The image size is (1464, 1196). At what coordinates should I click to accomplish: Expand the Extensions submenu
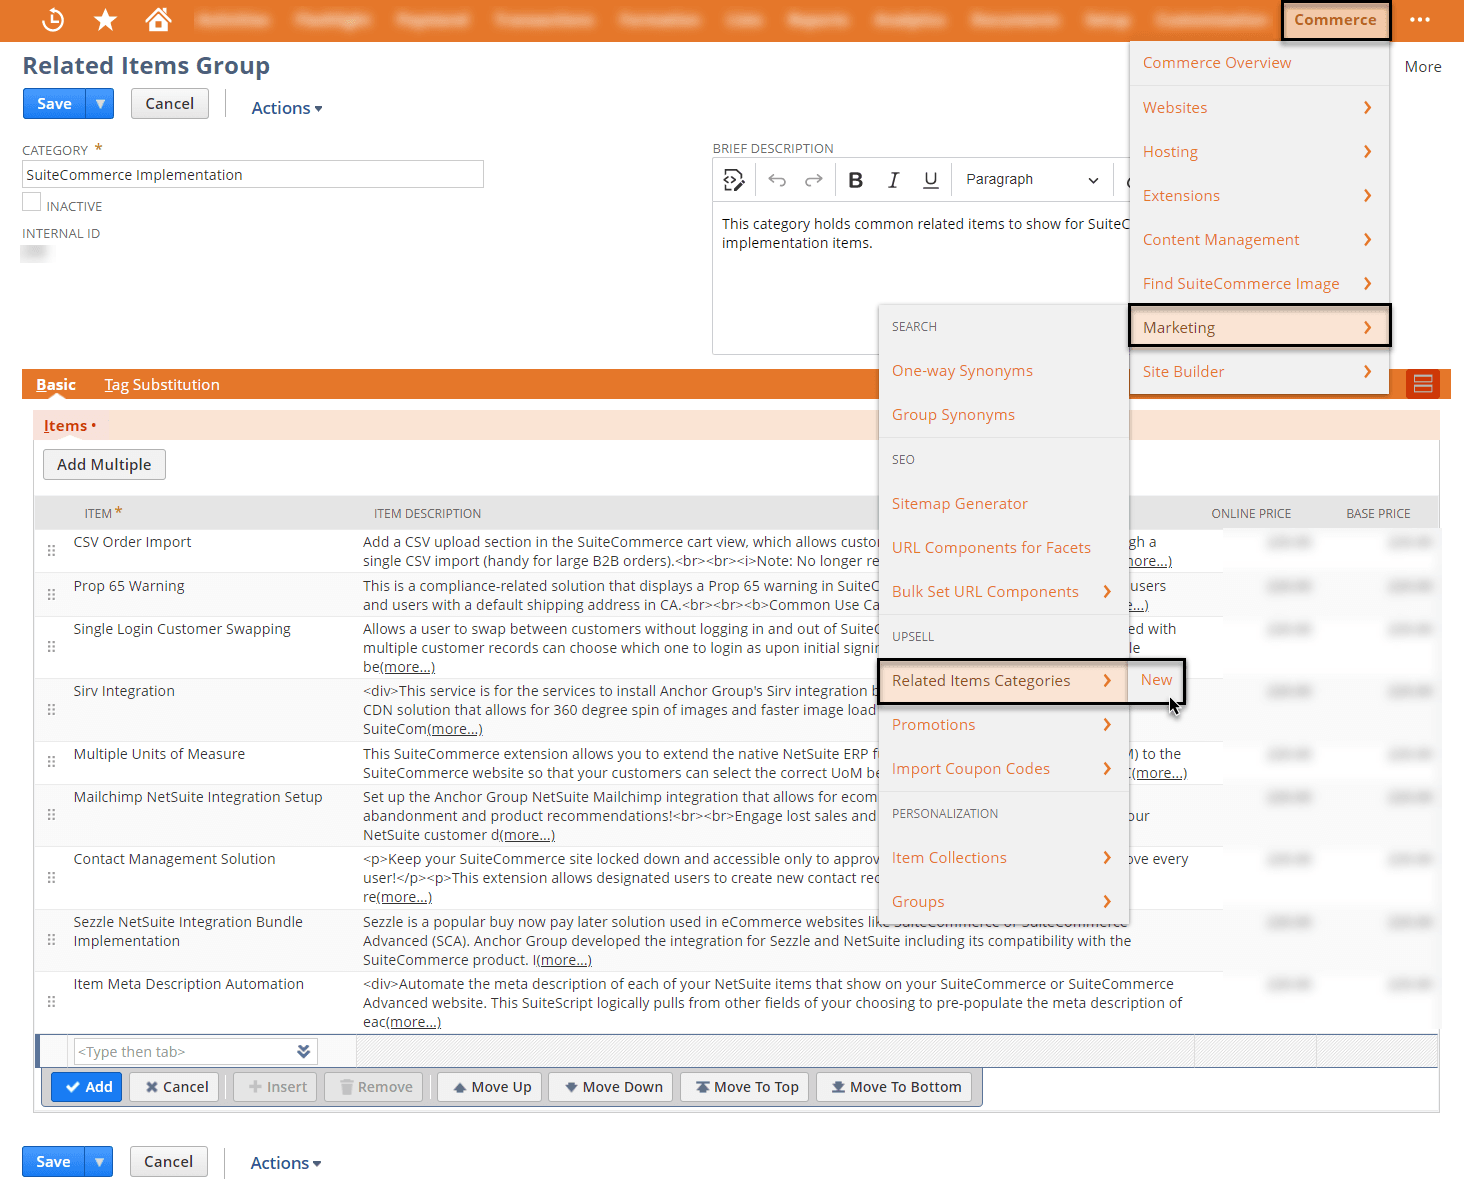click(x=1259, y=196)
